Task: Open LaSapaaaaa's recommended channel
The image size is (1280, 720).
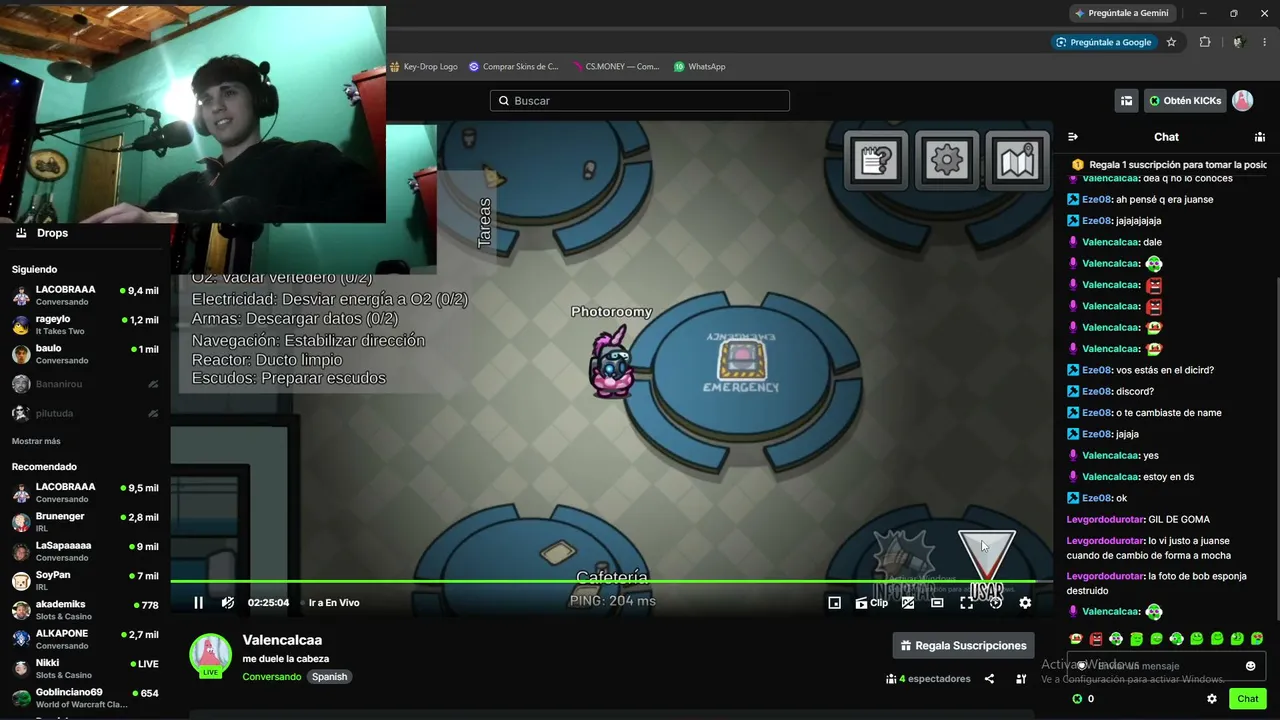Action: 85,551
